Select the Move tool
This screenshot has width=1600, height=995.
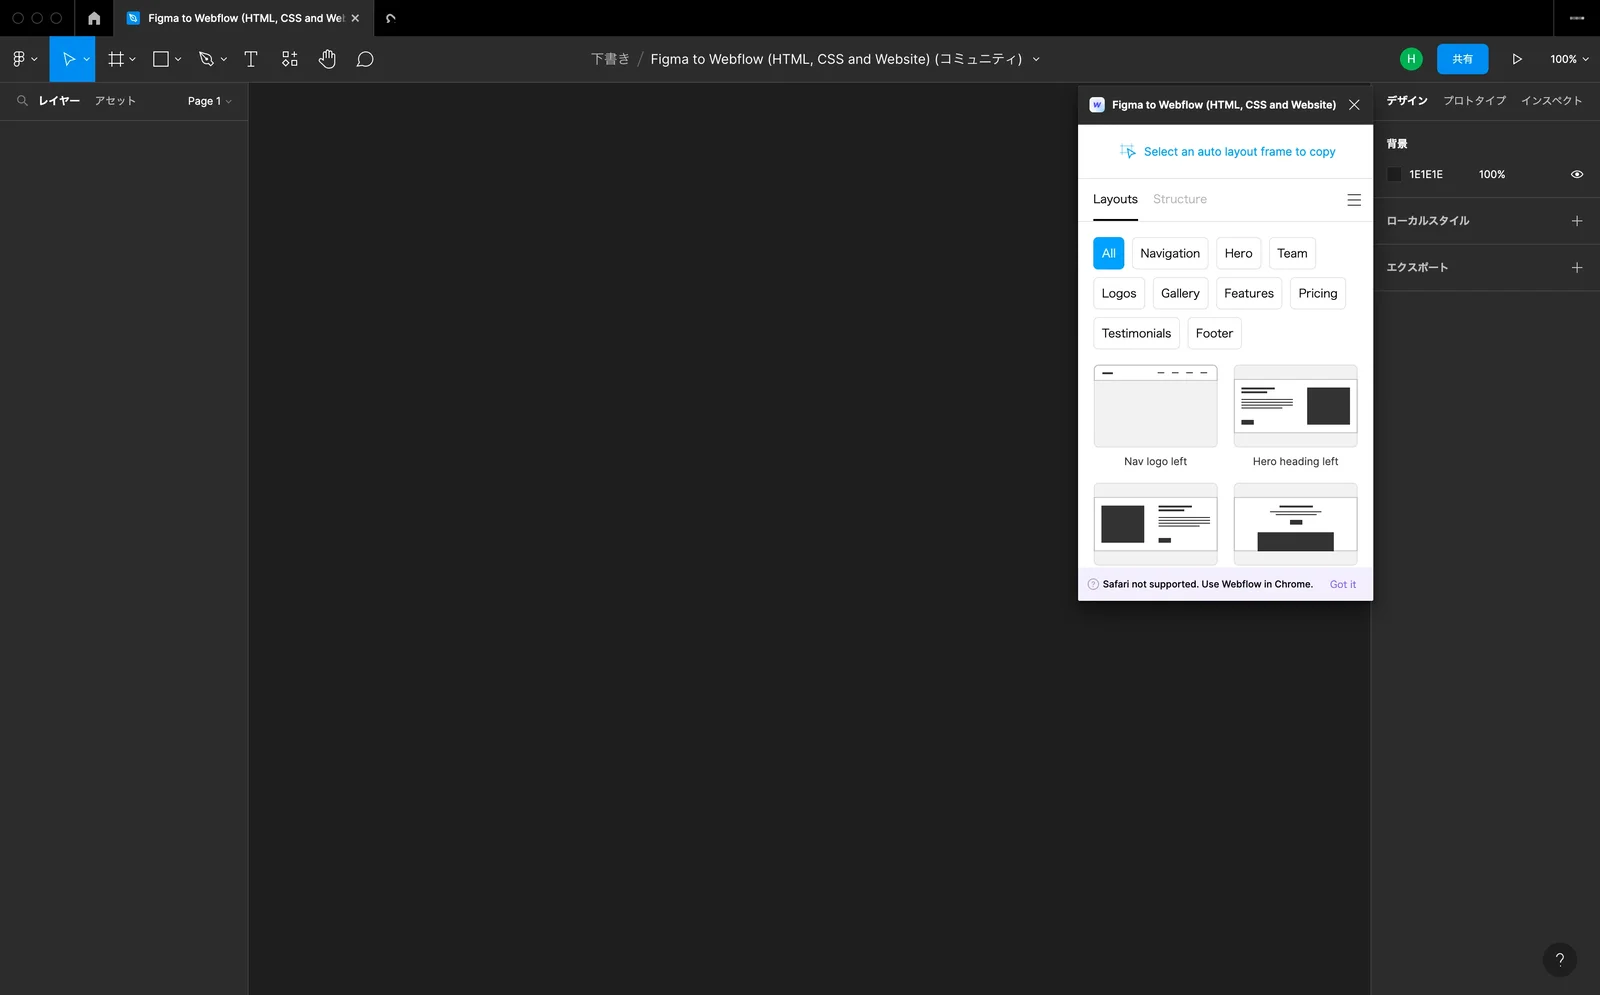tap(68, 59)
